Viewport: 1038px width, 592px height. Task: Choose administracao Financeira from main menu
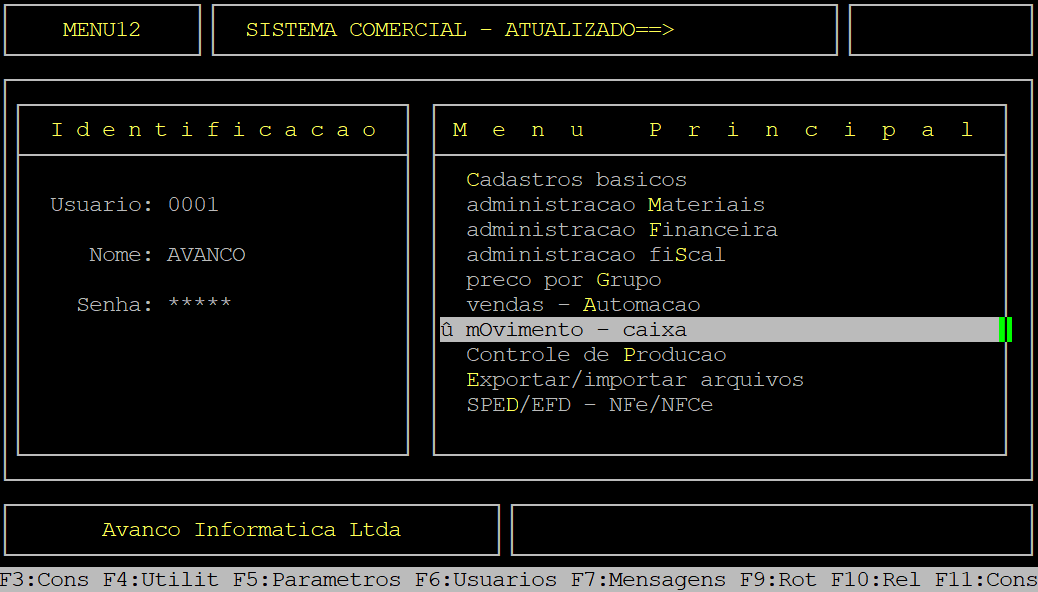tap(621, 230)
